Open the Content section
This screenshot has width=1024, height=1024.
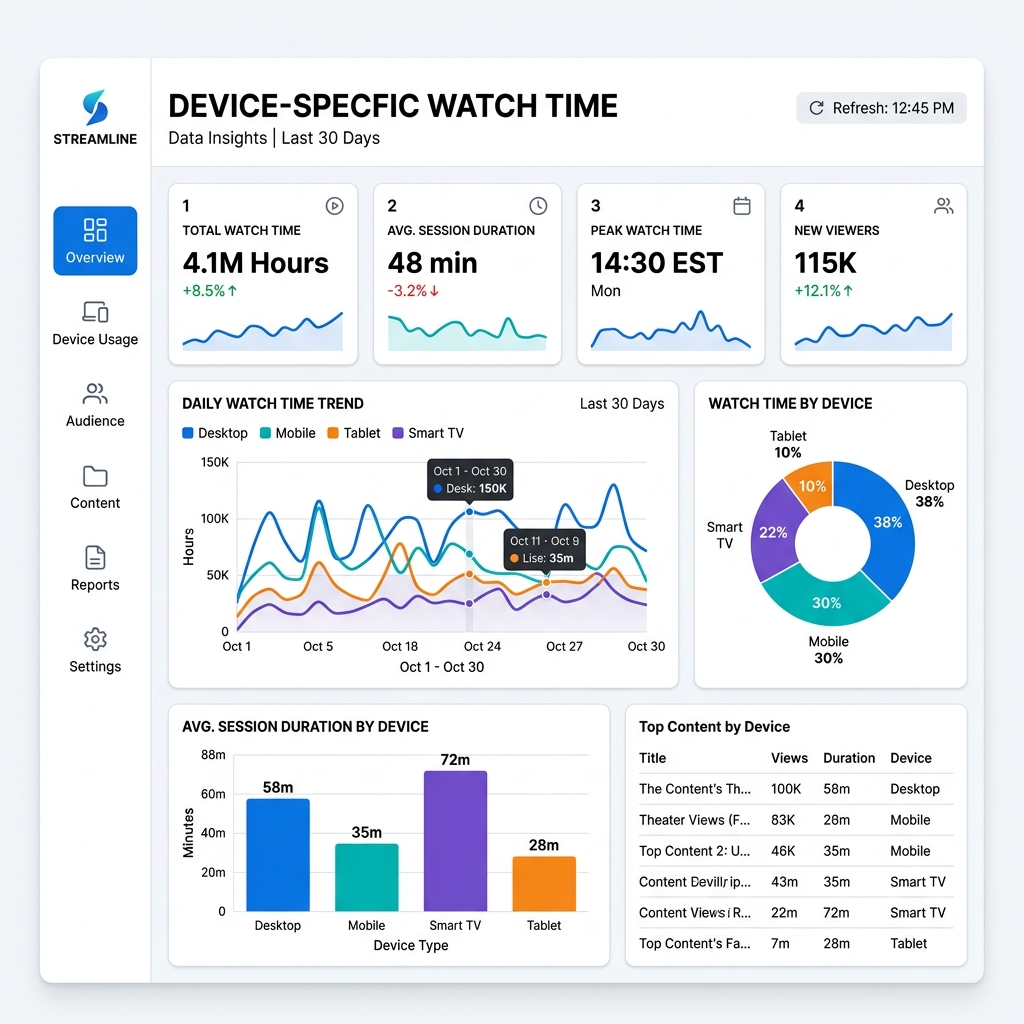pyautogui.click(x=95, y=488)
